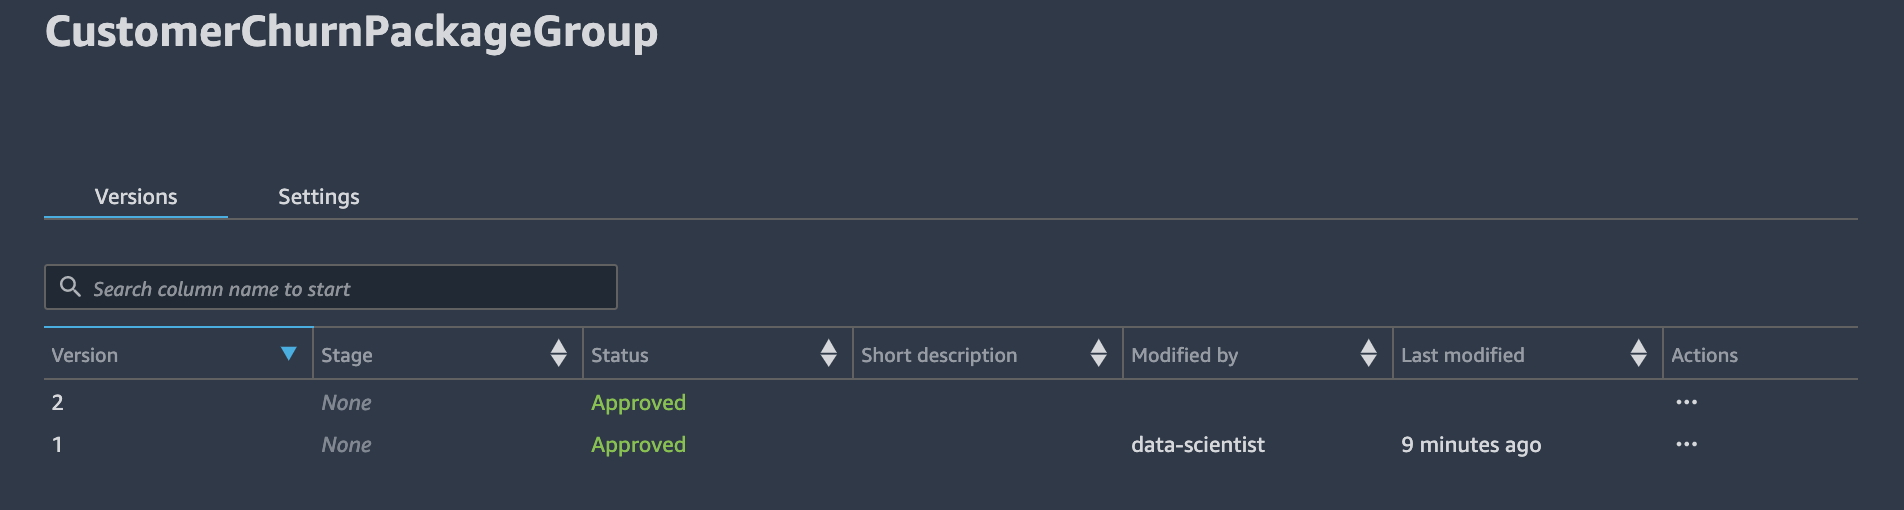The height and width of the screenshot is (510, 1904).
Task: Sort by Last modified arrows
Action: click(1638, 353)
